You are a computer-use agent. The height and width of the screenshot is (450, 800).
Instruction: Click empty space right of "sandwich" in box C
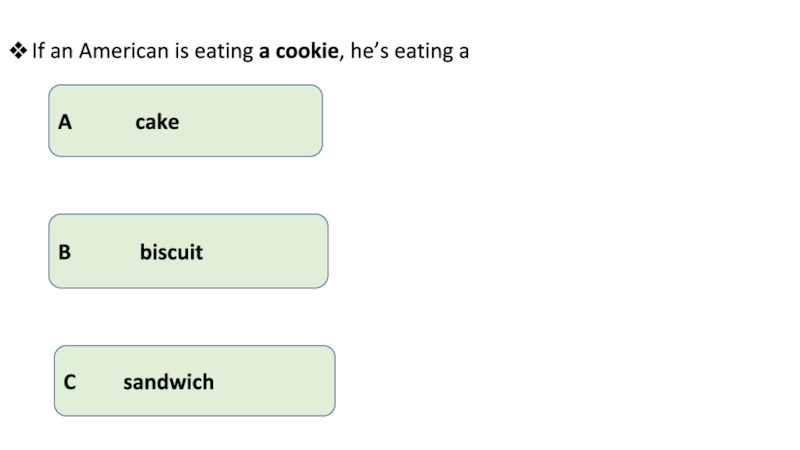tap(280, 382)
